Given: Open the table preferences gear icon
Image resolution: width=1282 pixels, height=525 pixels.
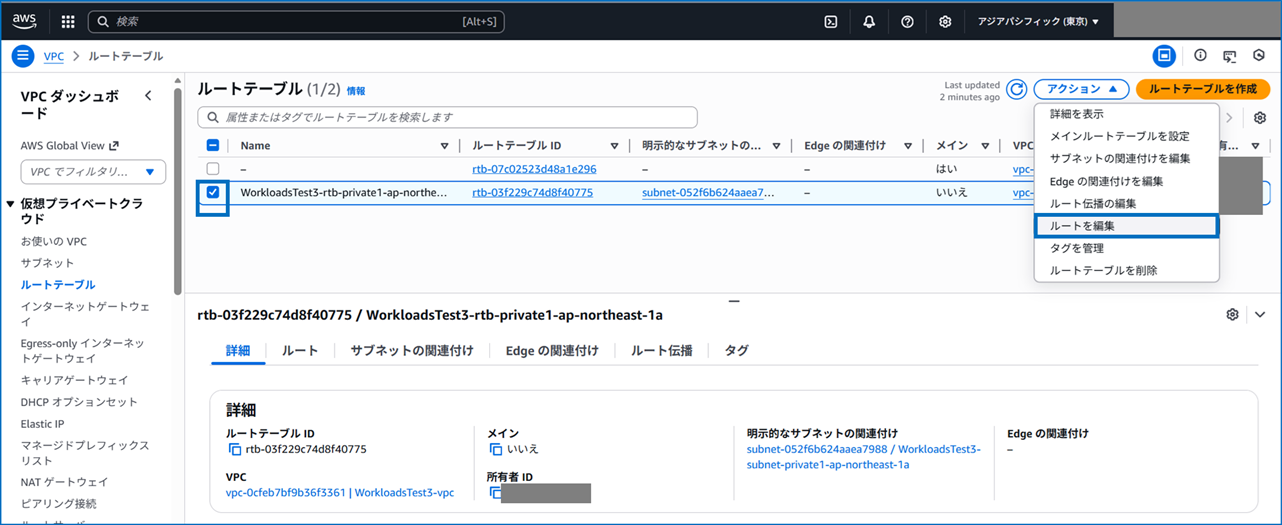Looking at the screenshot, I should click(1260, 118).
